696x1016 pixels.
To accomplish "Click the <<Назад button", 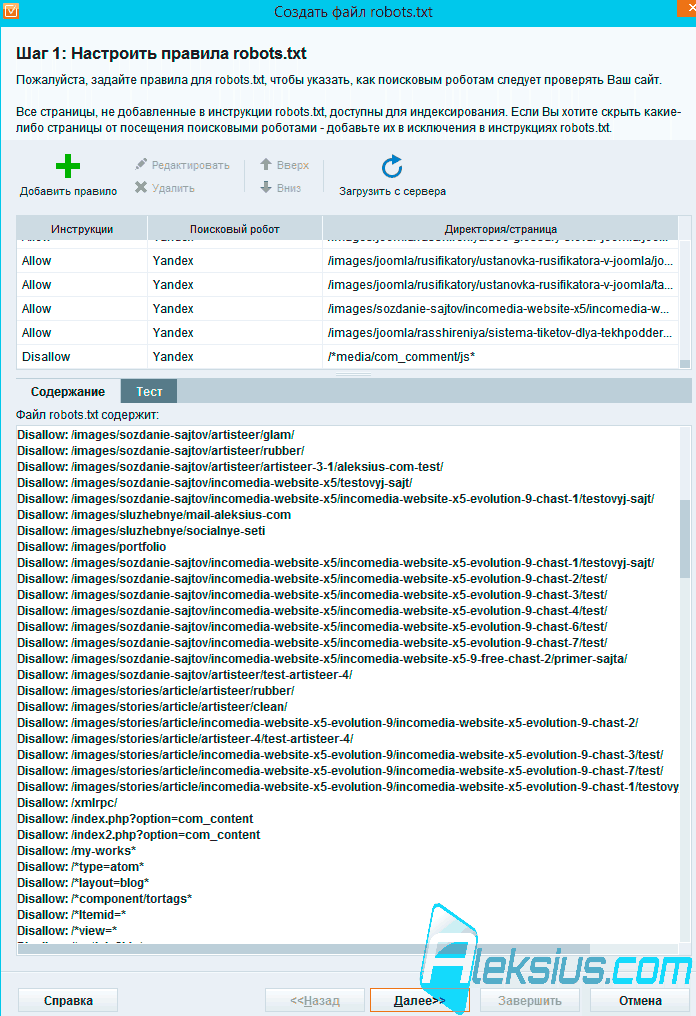I will (315, 1000).
